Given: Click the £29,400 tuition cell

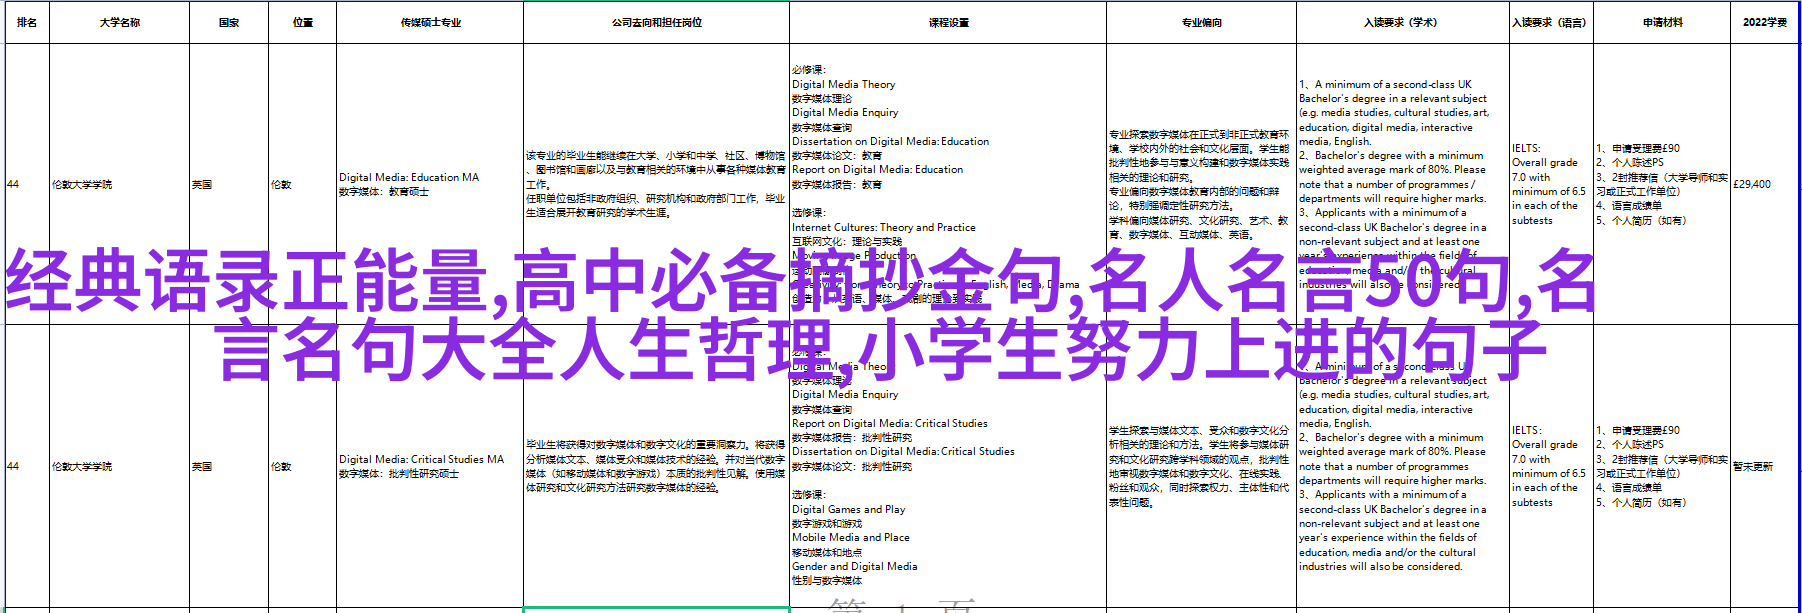Looking at the screenshot, I should coord(1765,184).
